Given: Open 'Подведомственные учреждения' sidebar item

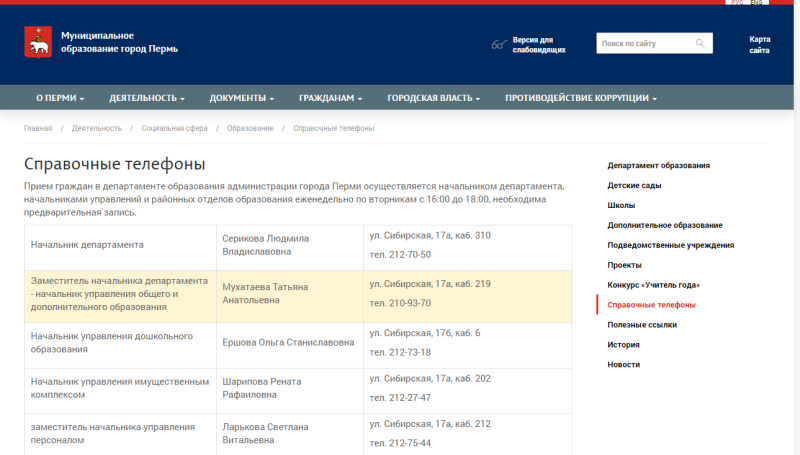Looking at the screenshot, I should click(x=670, y=245).
